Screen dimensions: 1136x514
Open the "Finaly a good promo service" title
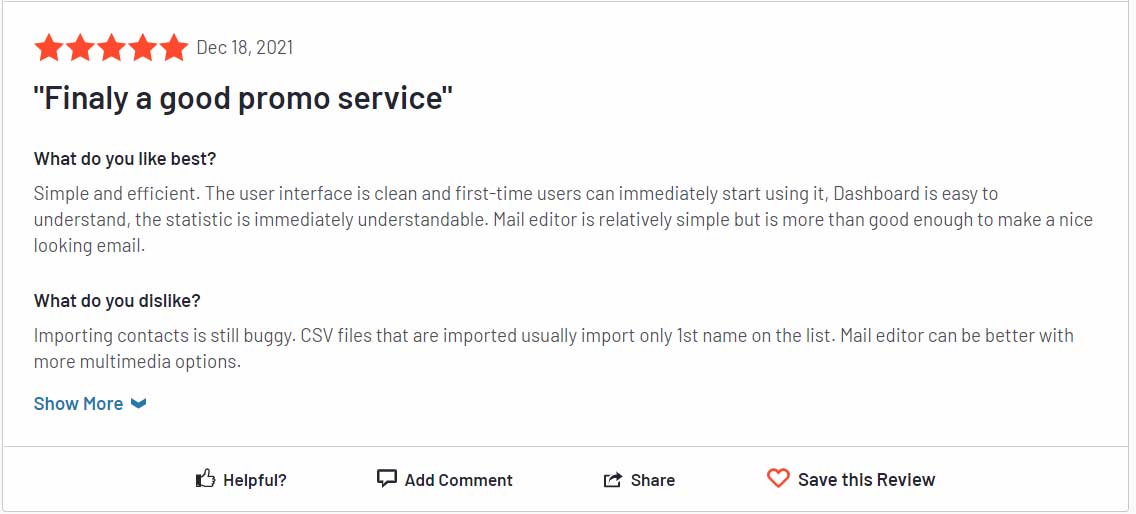[x=243, y=97]
